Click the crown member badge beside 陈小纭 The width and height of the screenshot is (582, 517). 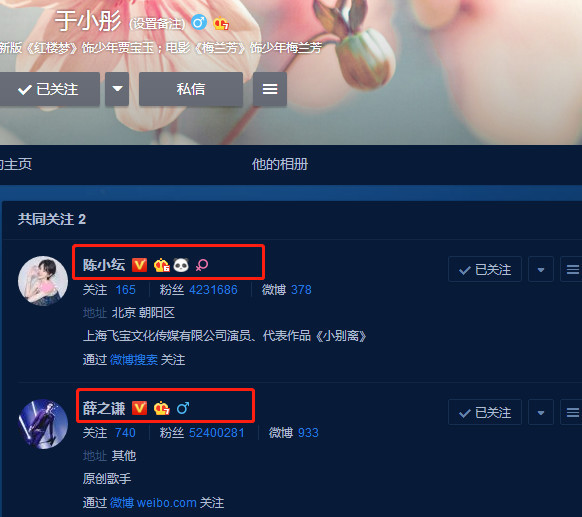pos(162,265)
